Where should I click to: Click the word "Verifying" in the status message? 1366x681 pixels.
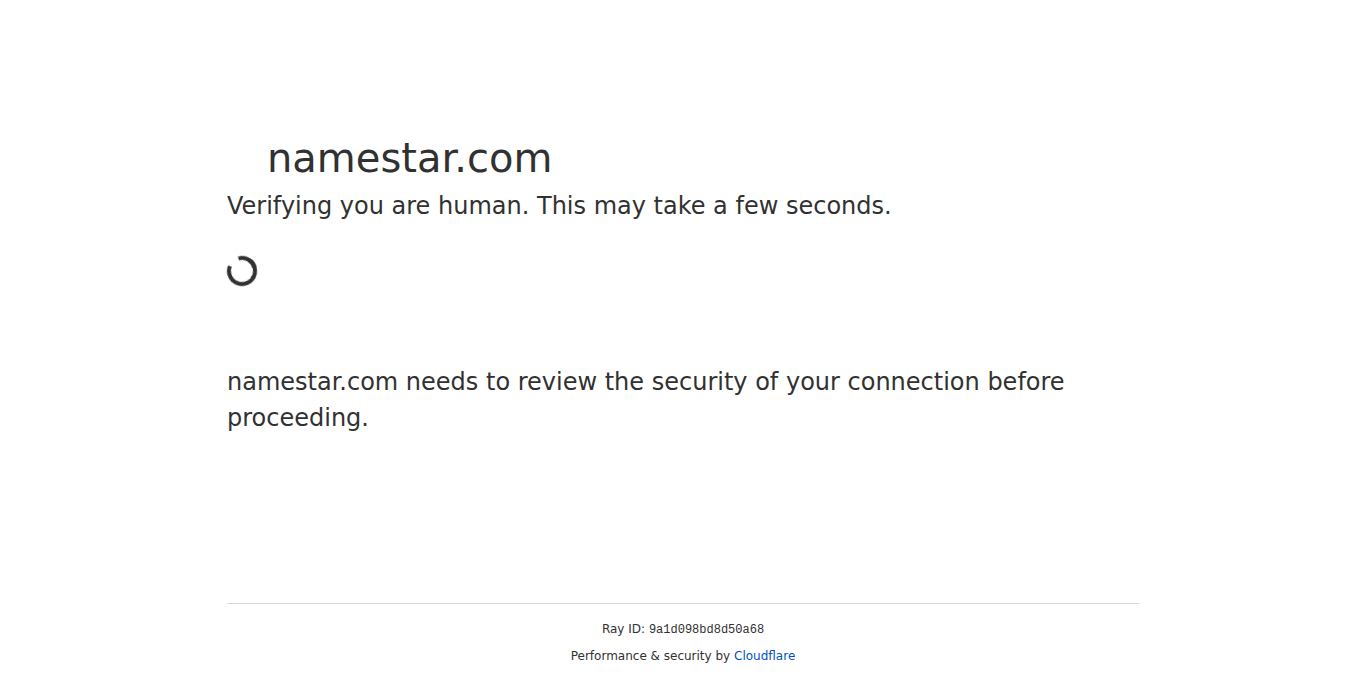pyautogui.click(x=279, y=206)
